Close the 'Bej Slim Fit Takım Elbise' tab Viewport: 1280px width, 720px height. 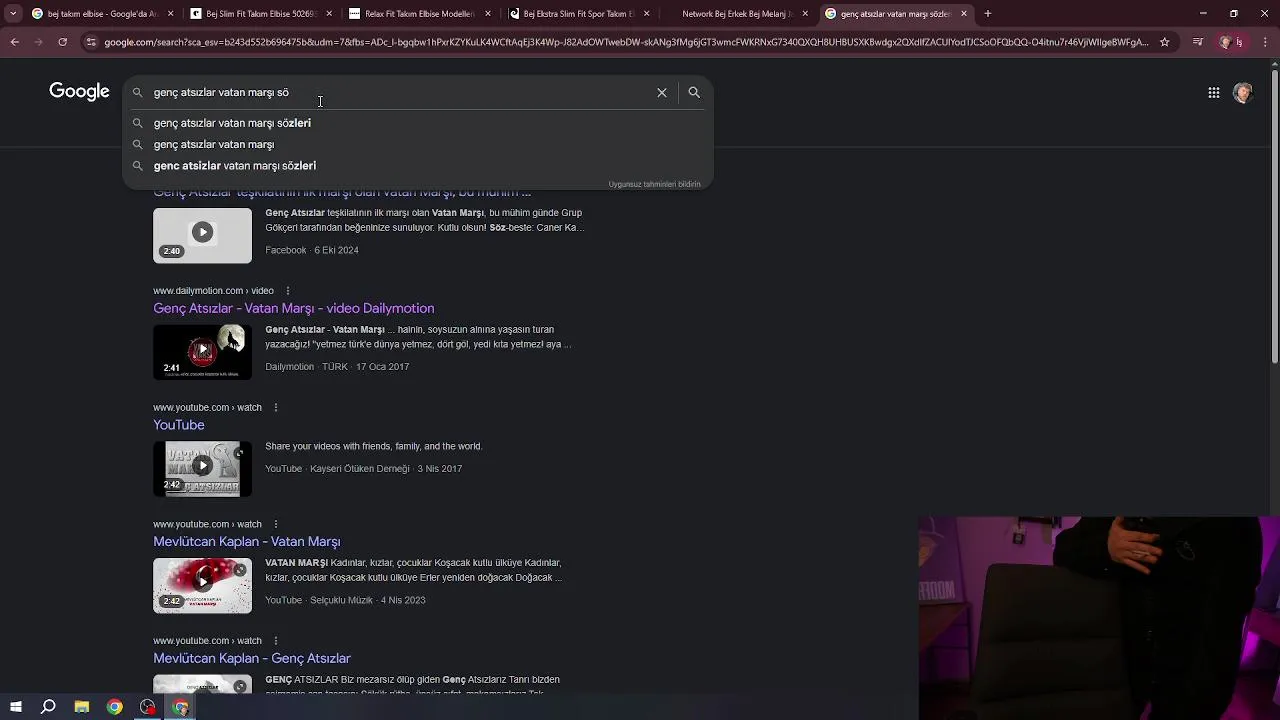coord(329,14)
